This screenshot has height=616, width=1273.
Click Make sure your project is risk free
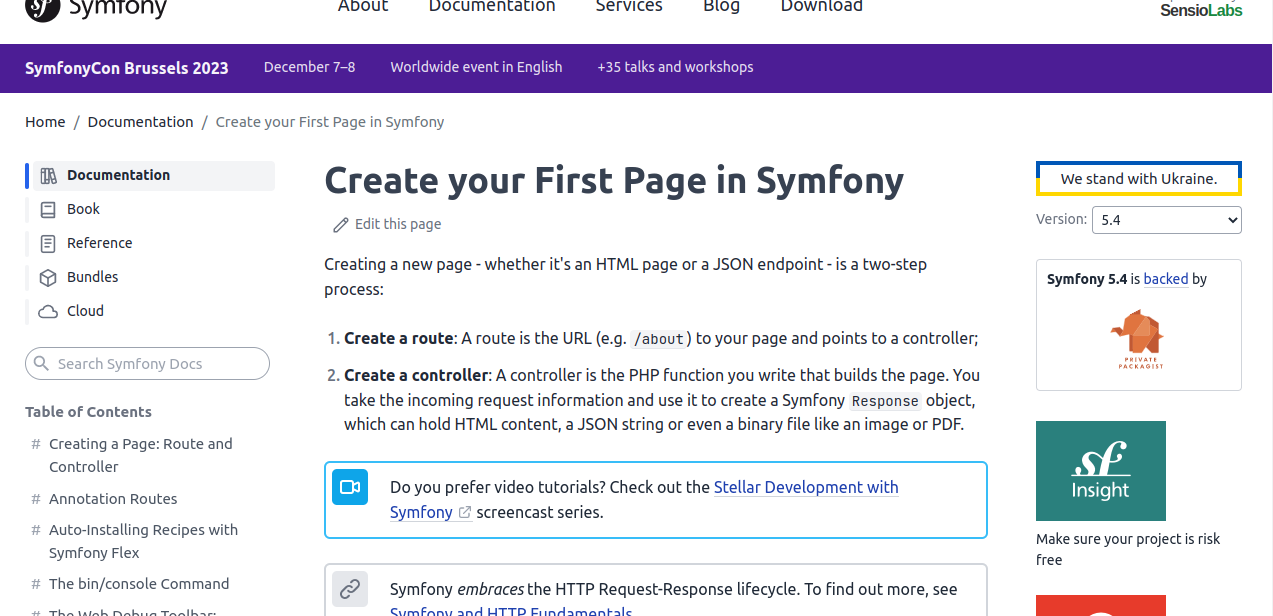click(1128, 549)
